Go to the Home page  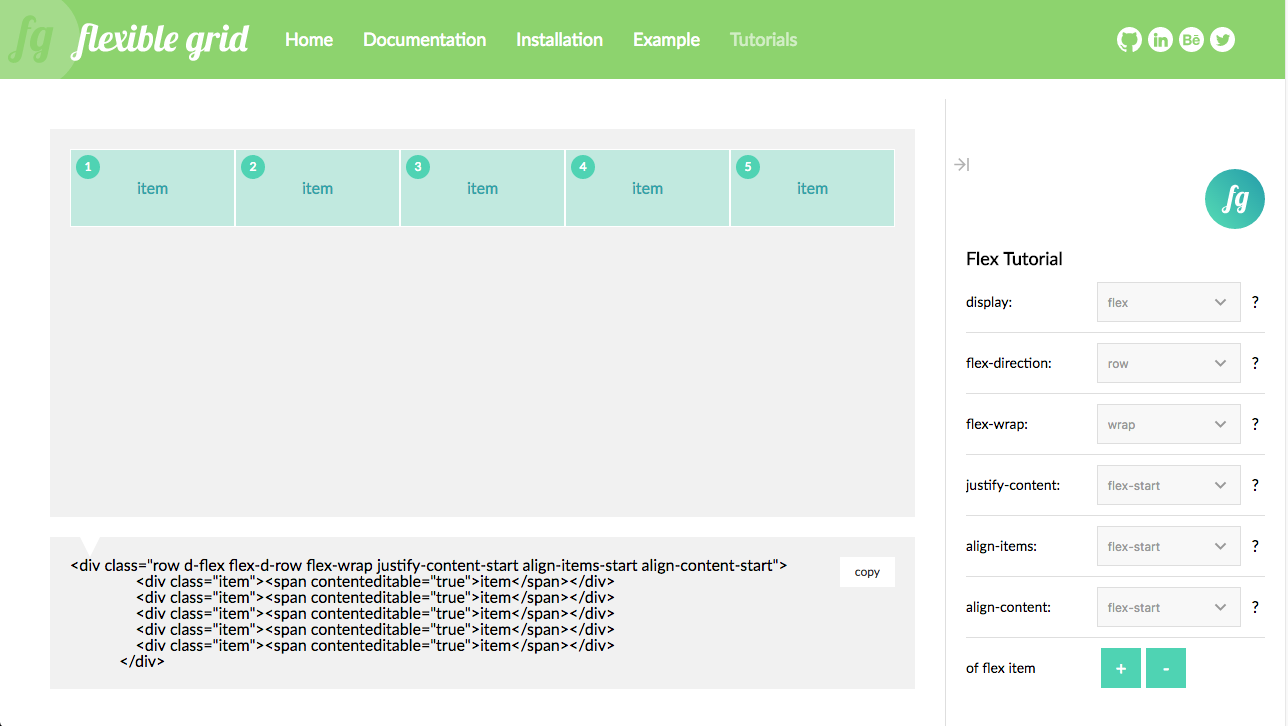click(x=309, y=40)
